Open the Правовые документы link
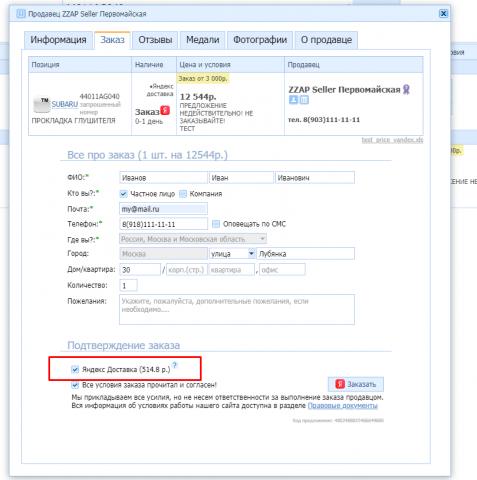Screen dimensions: 477x480 tap(343, 406)
